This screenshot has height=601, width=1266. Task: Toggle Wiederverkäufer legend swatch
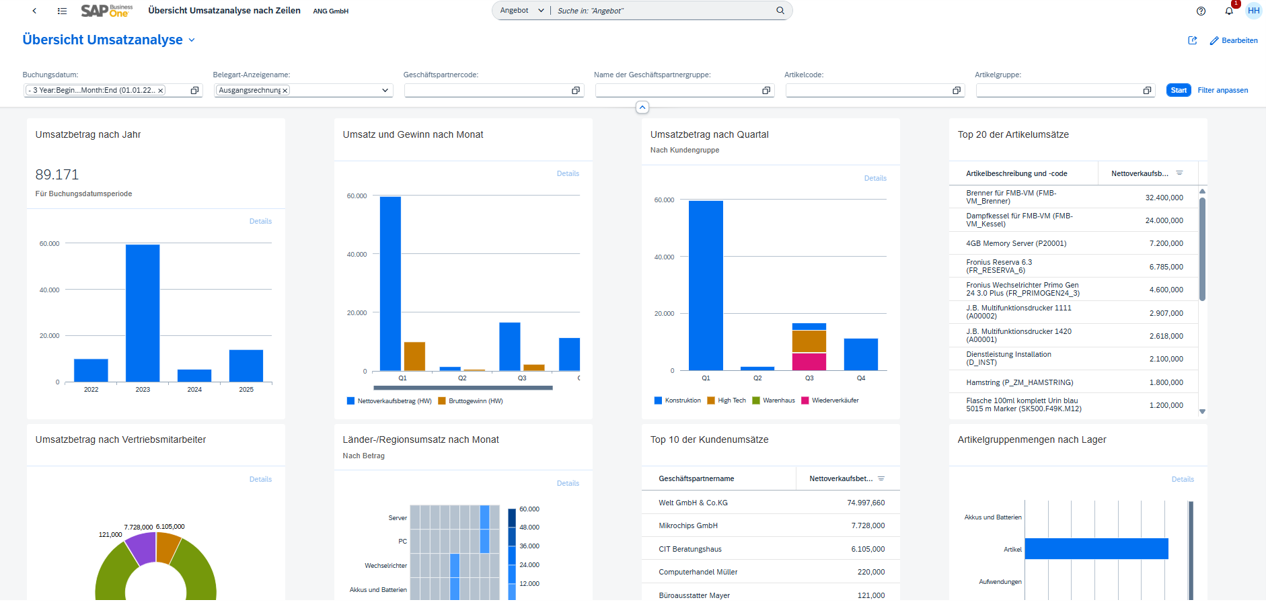click(804, 401)
